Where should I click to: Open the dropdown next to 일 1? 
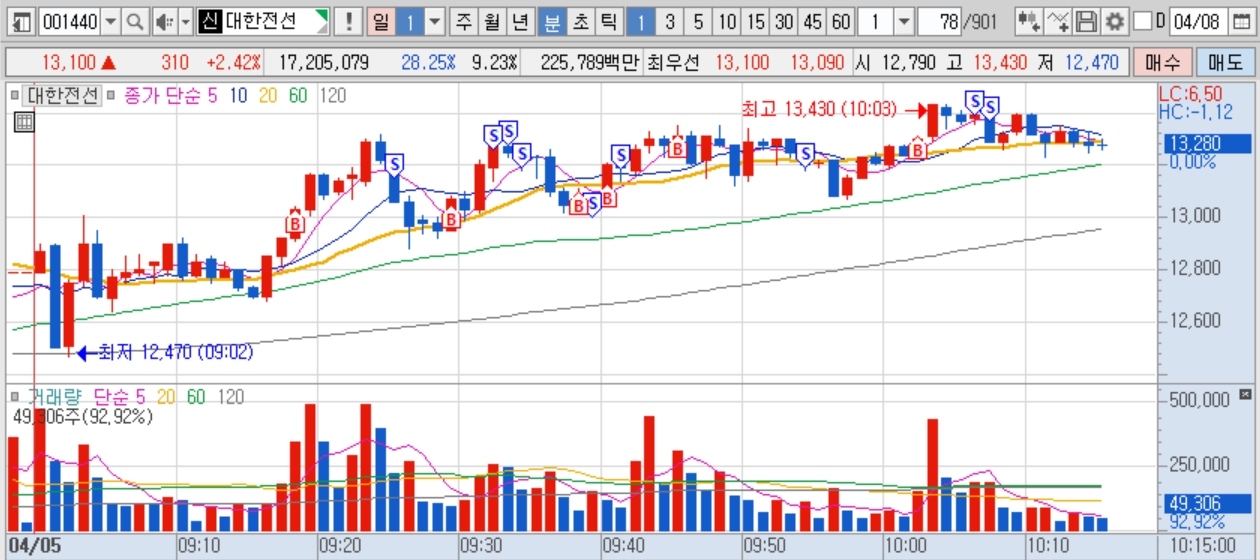coord(435,21)
